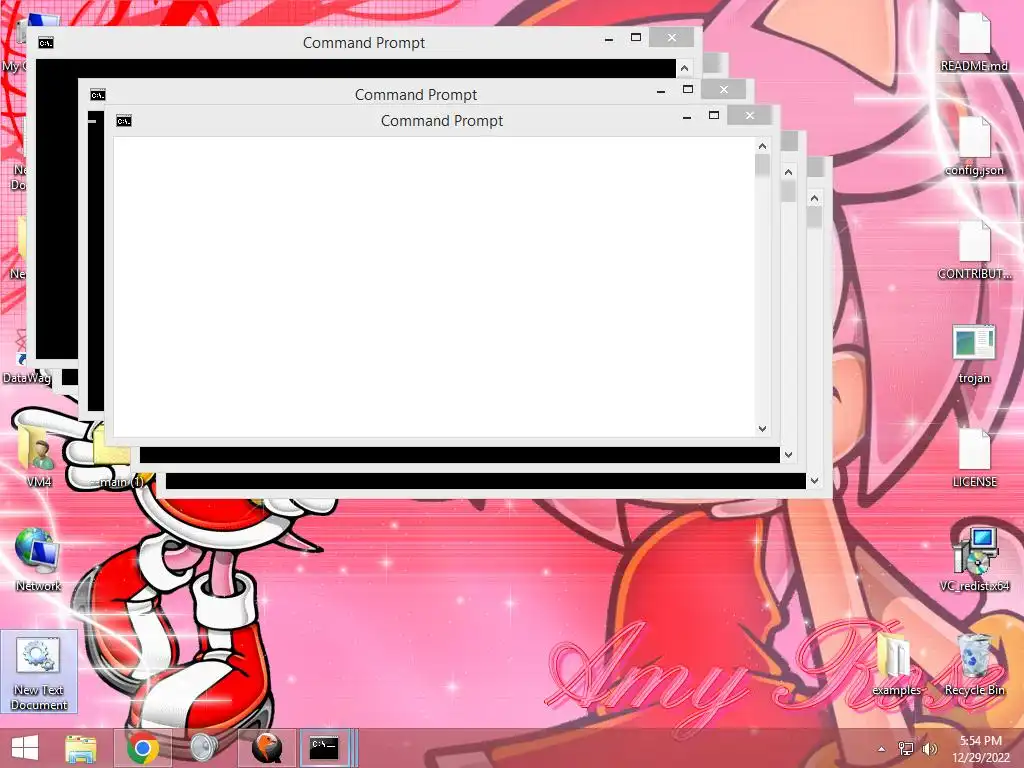Minimize the front Command Prompt window
The height and width of the screenshot is (768, 1024).
pos(687,116)
